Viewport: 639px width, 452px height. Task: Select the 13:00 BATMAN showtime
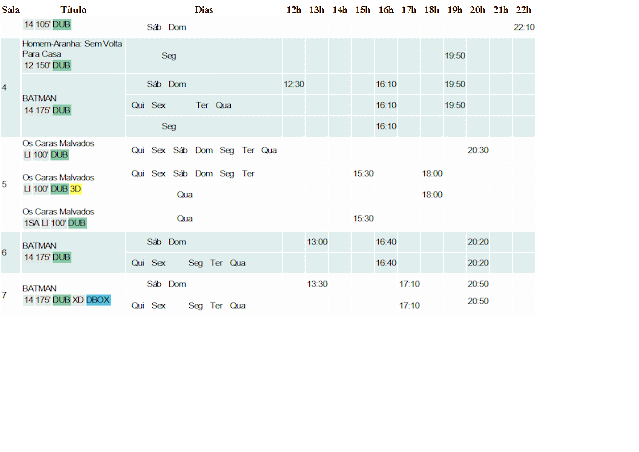pos(317,242)
